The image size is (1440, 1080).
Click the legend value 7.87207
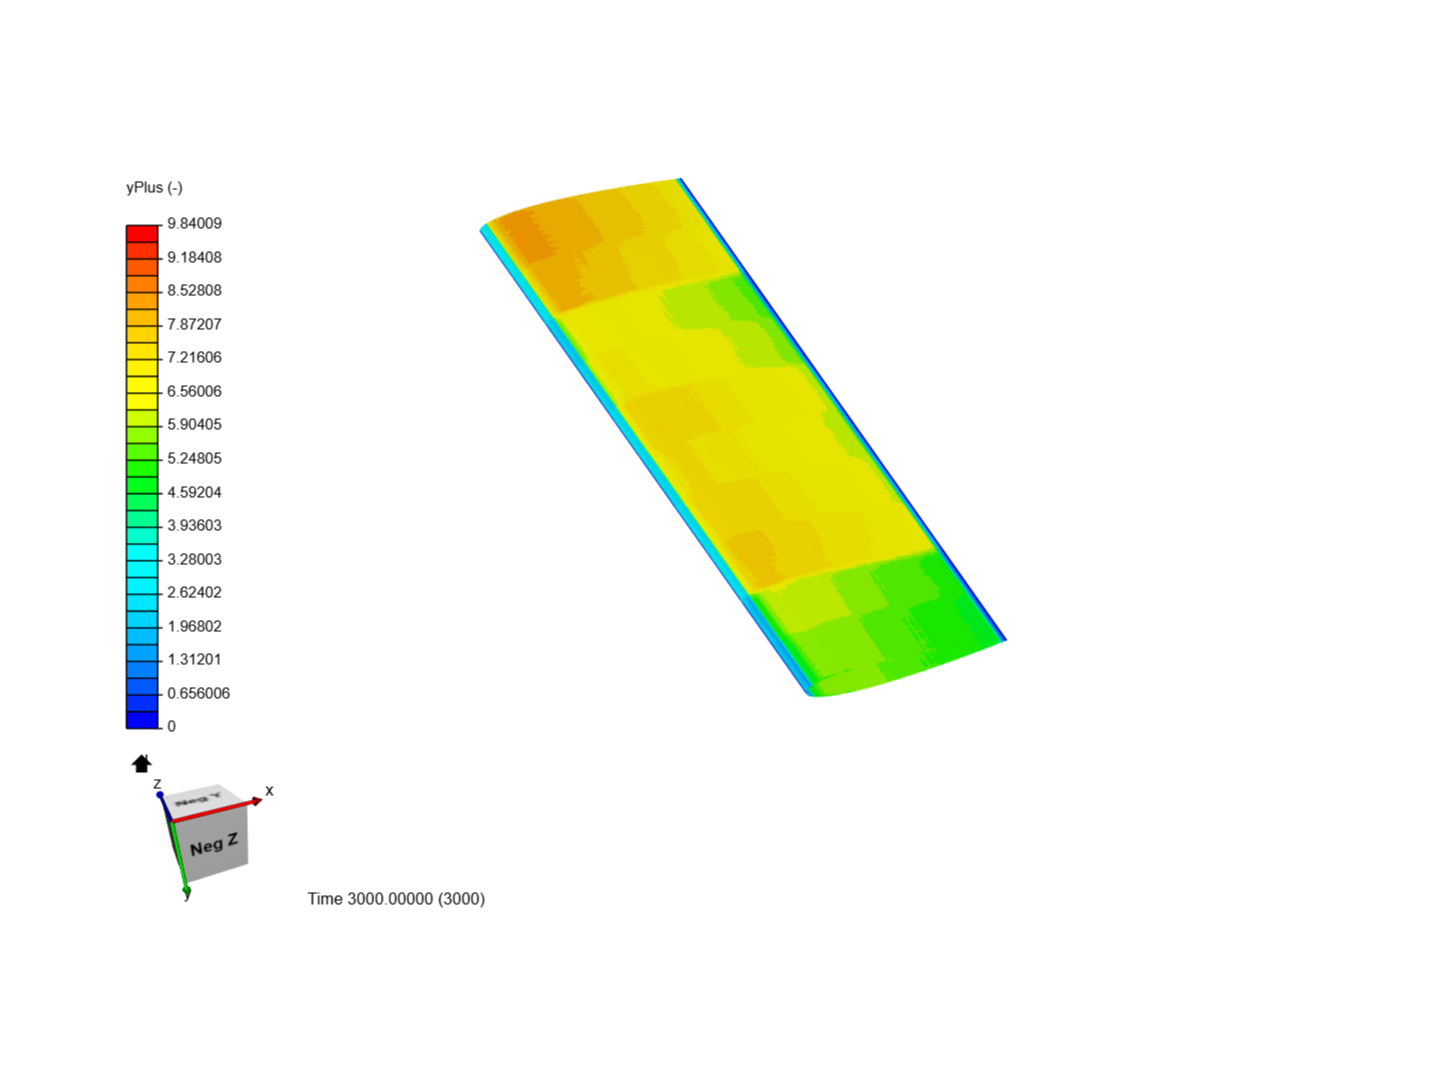[194, 324]
